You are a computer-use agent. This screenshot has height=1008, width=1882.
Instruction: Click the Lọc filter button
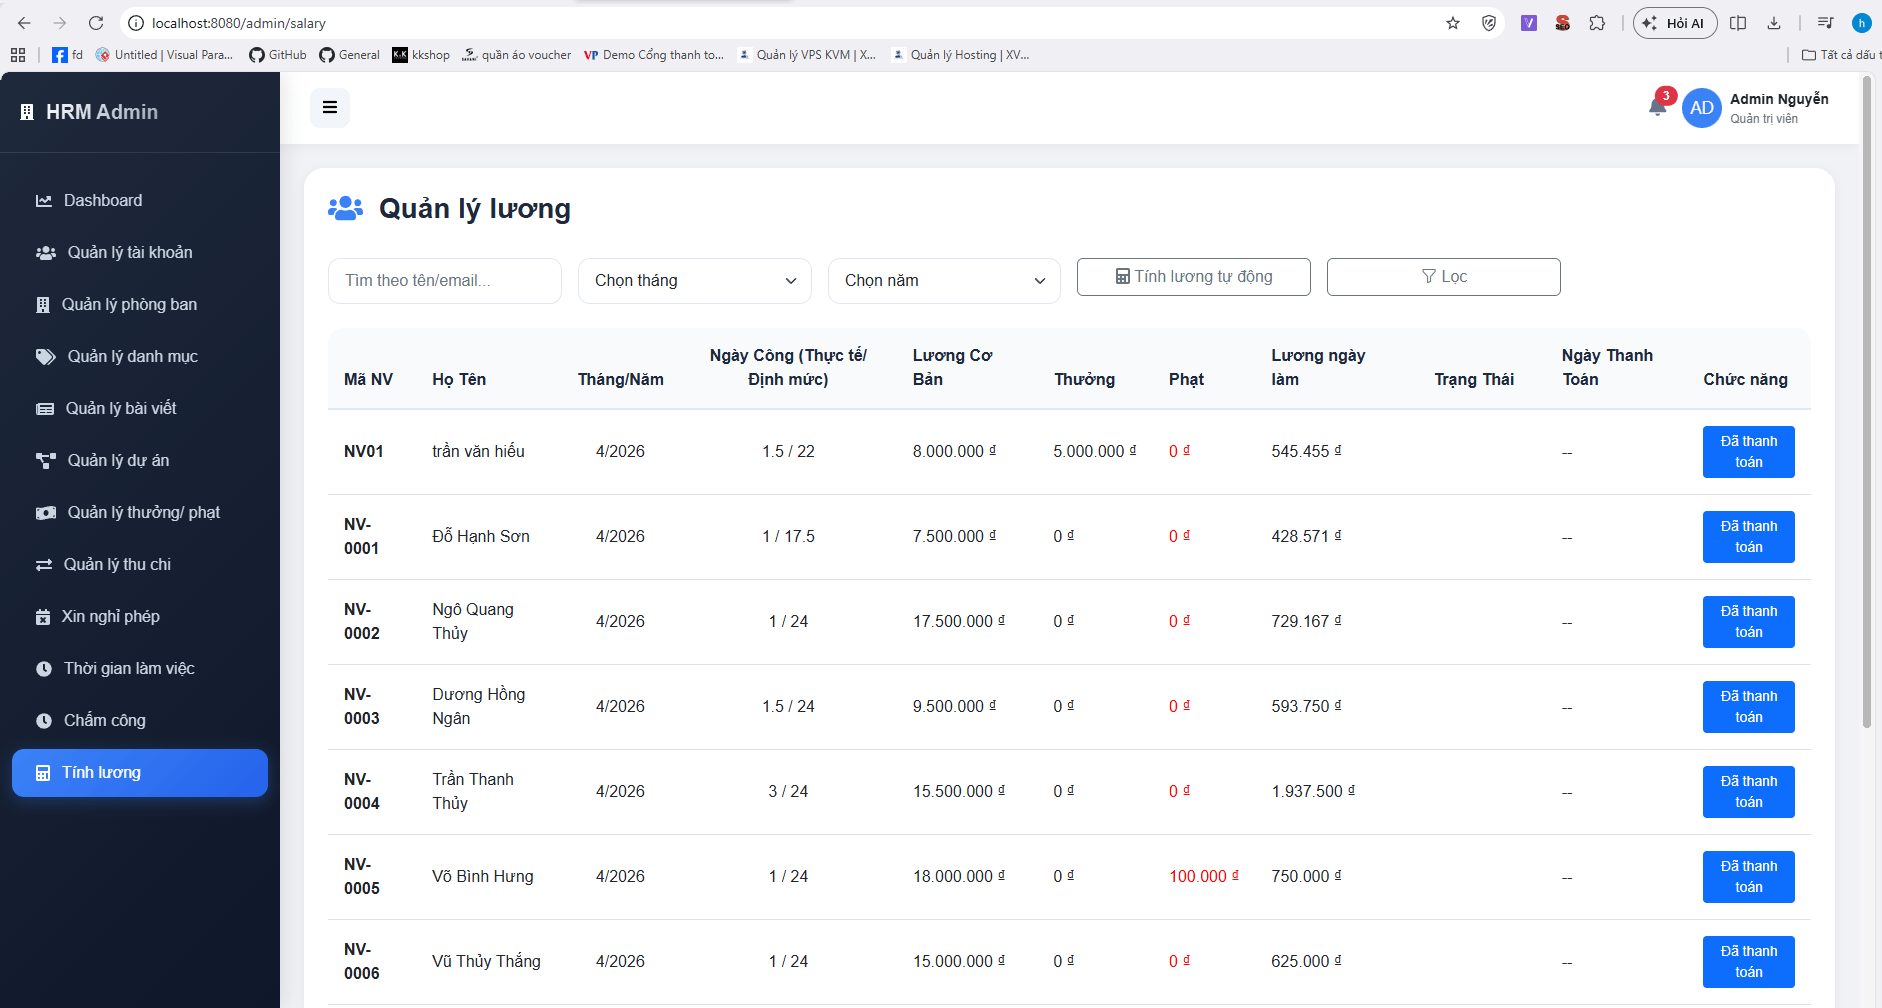pyautogui.click(x=1444, y=277)
